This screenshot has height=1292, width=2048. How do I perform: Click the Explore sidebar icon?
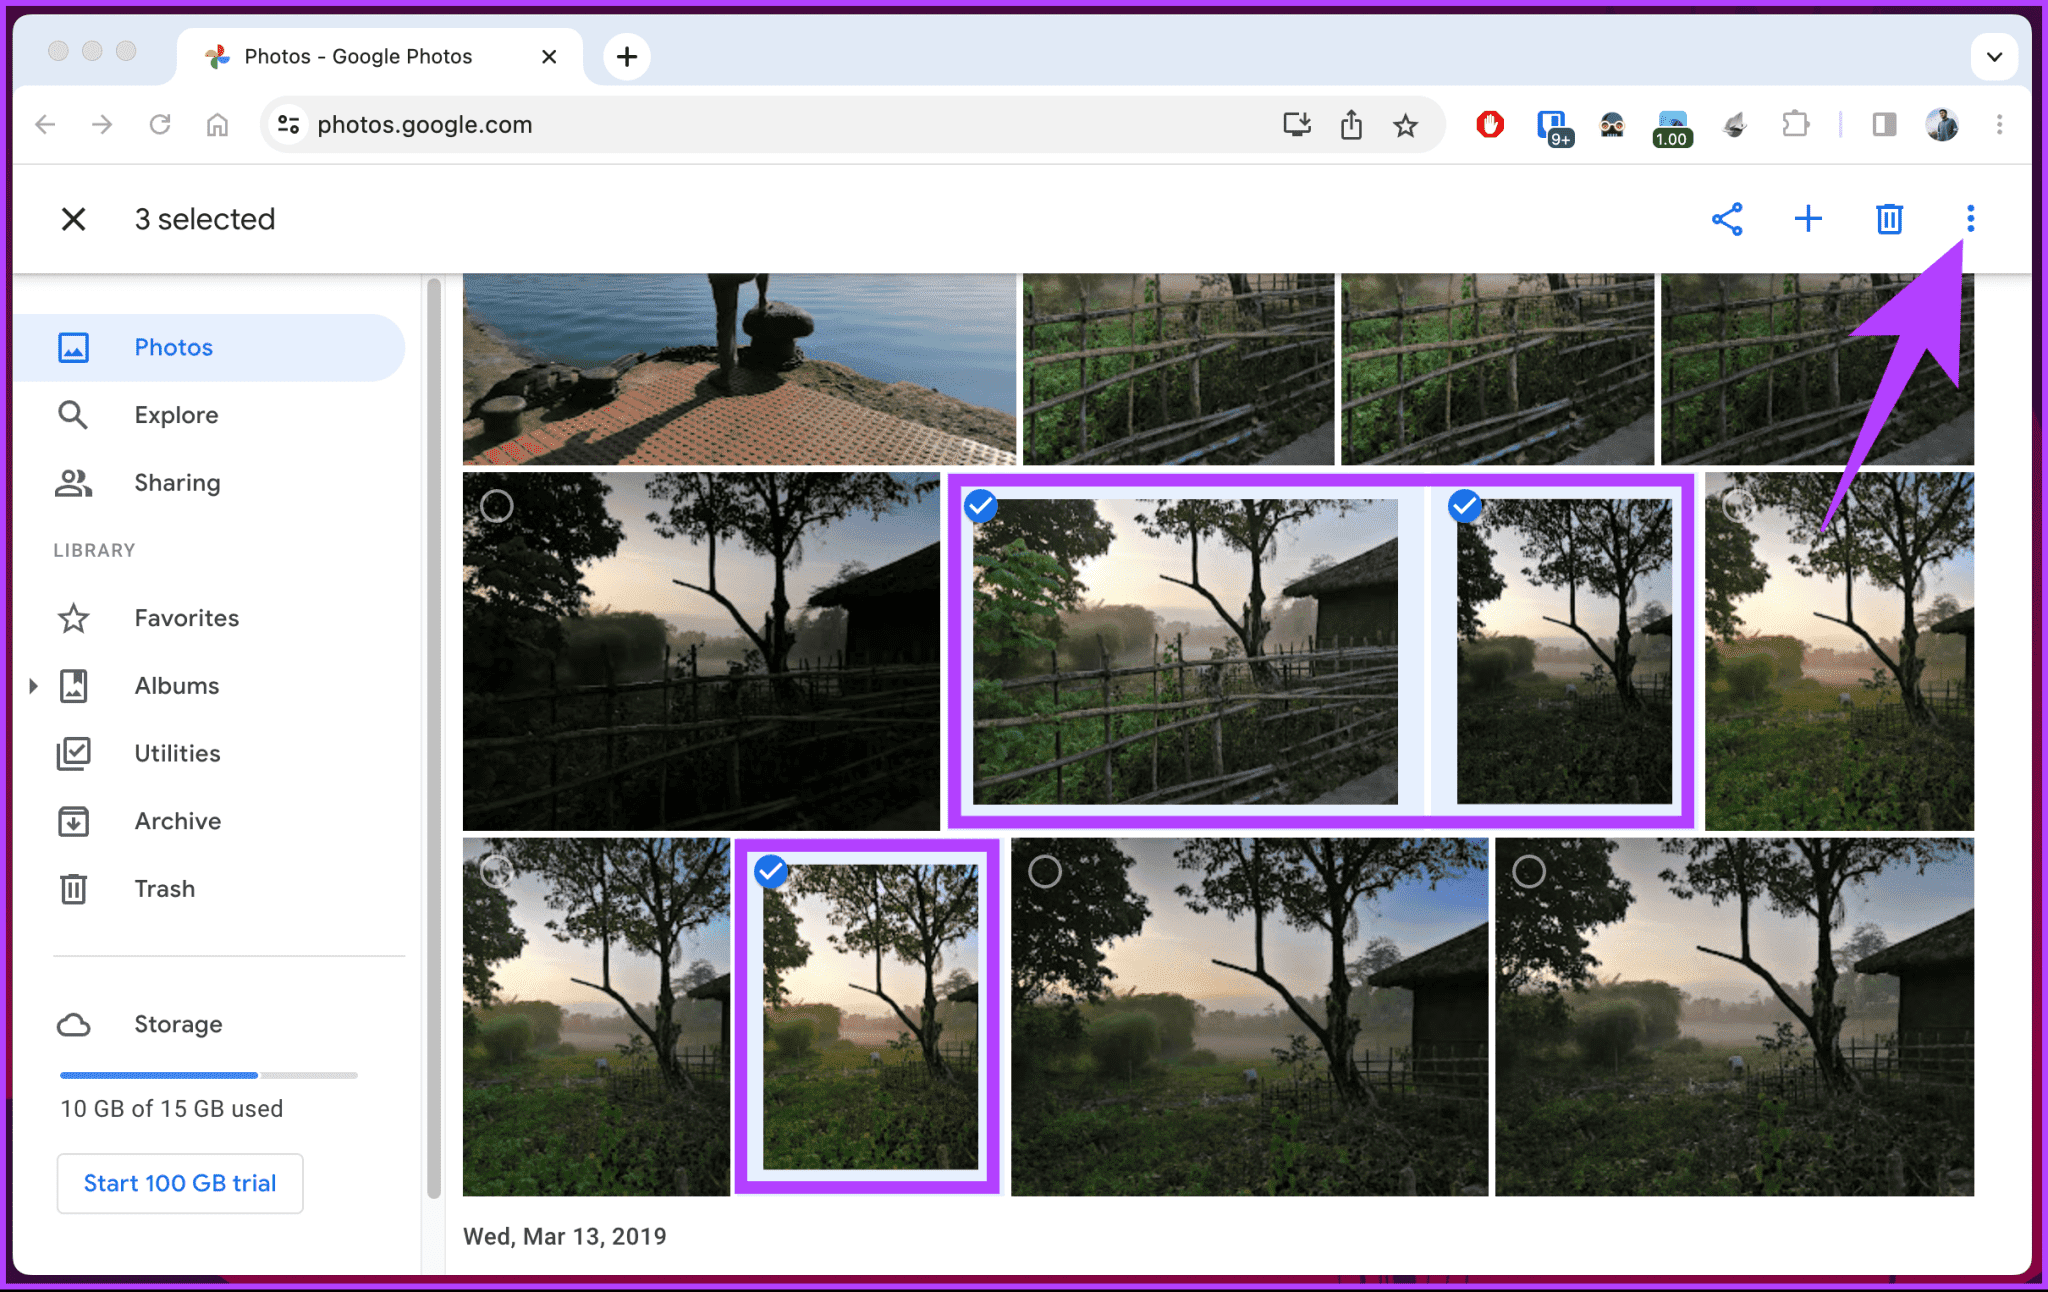(x=71, y=415)
